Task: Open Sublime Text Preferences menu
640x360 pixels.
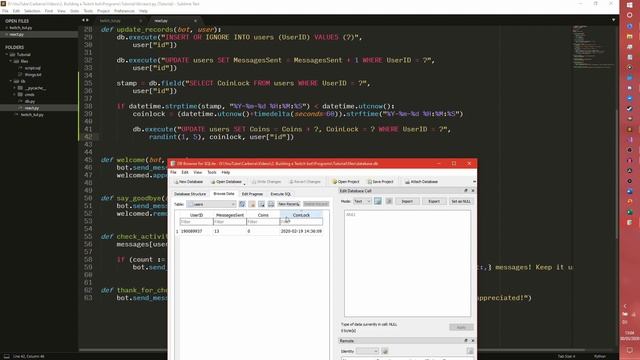Action: (124, 11)
